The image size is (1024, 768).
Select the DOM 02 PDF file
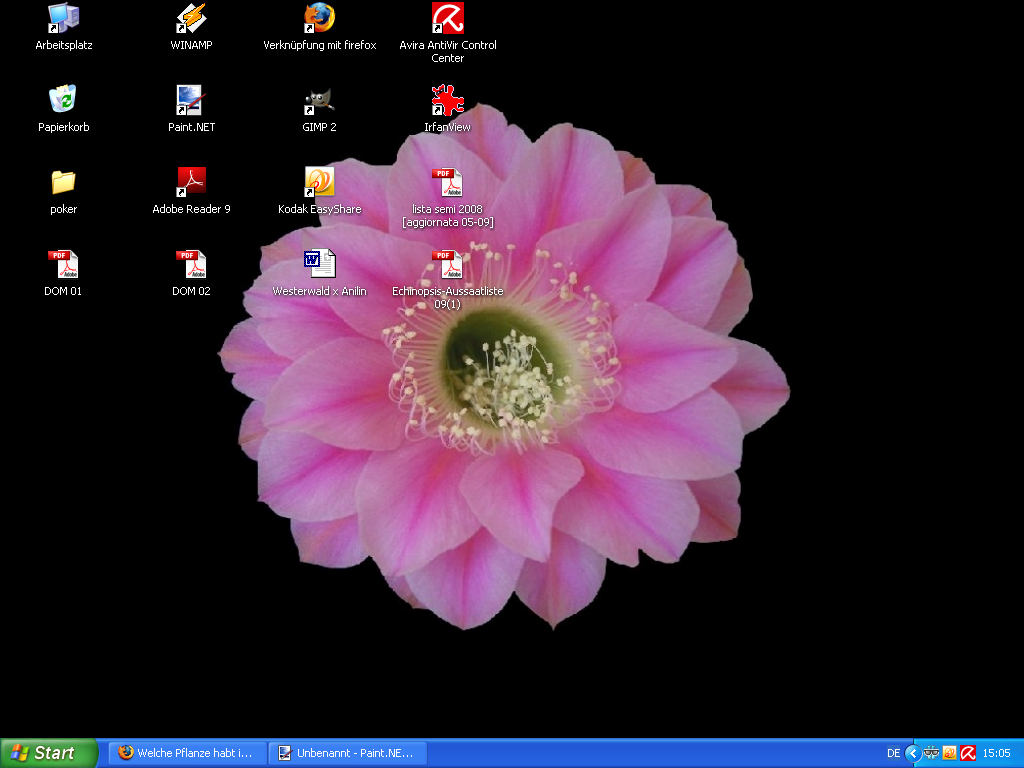[191, 264]
